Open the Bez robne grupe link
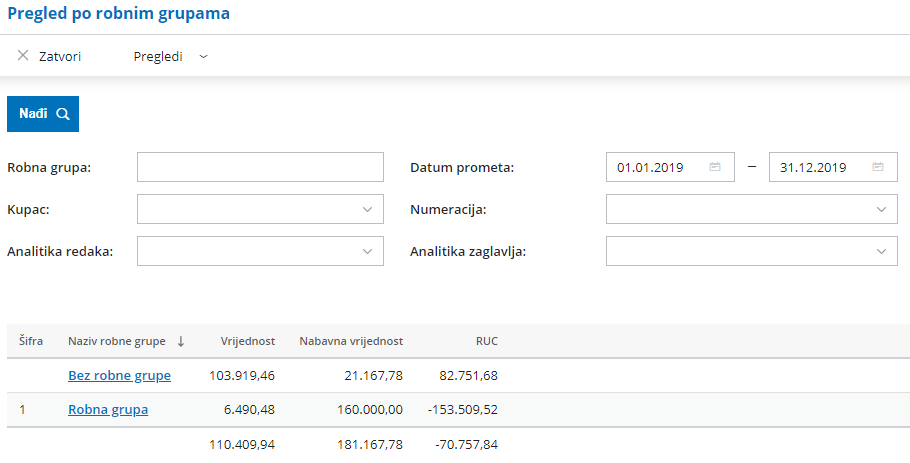The width and height of the screenshot is (910, 463). point(120,375)
